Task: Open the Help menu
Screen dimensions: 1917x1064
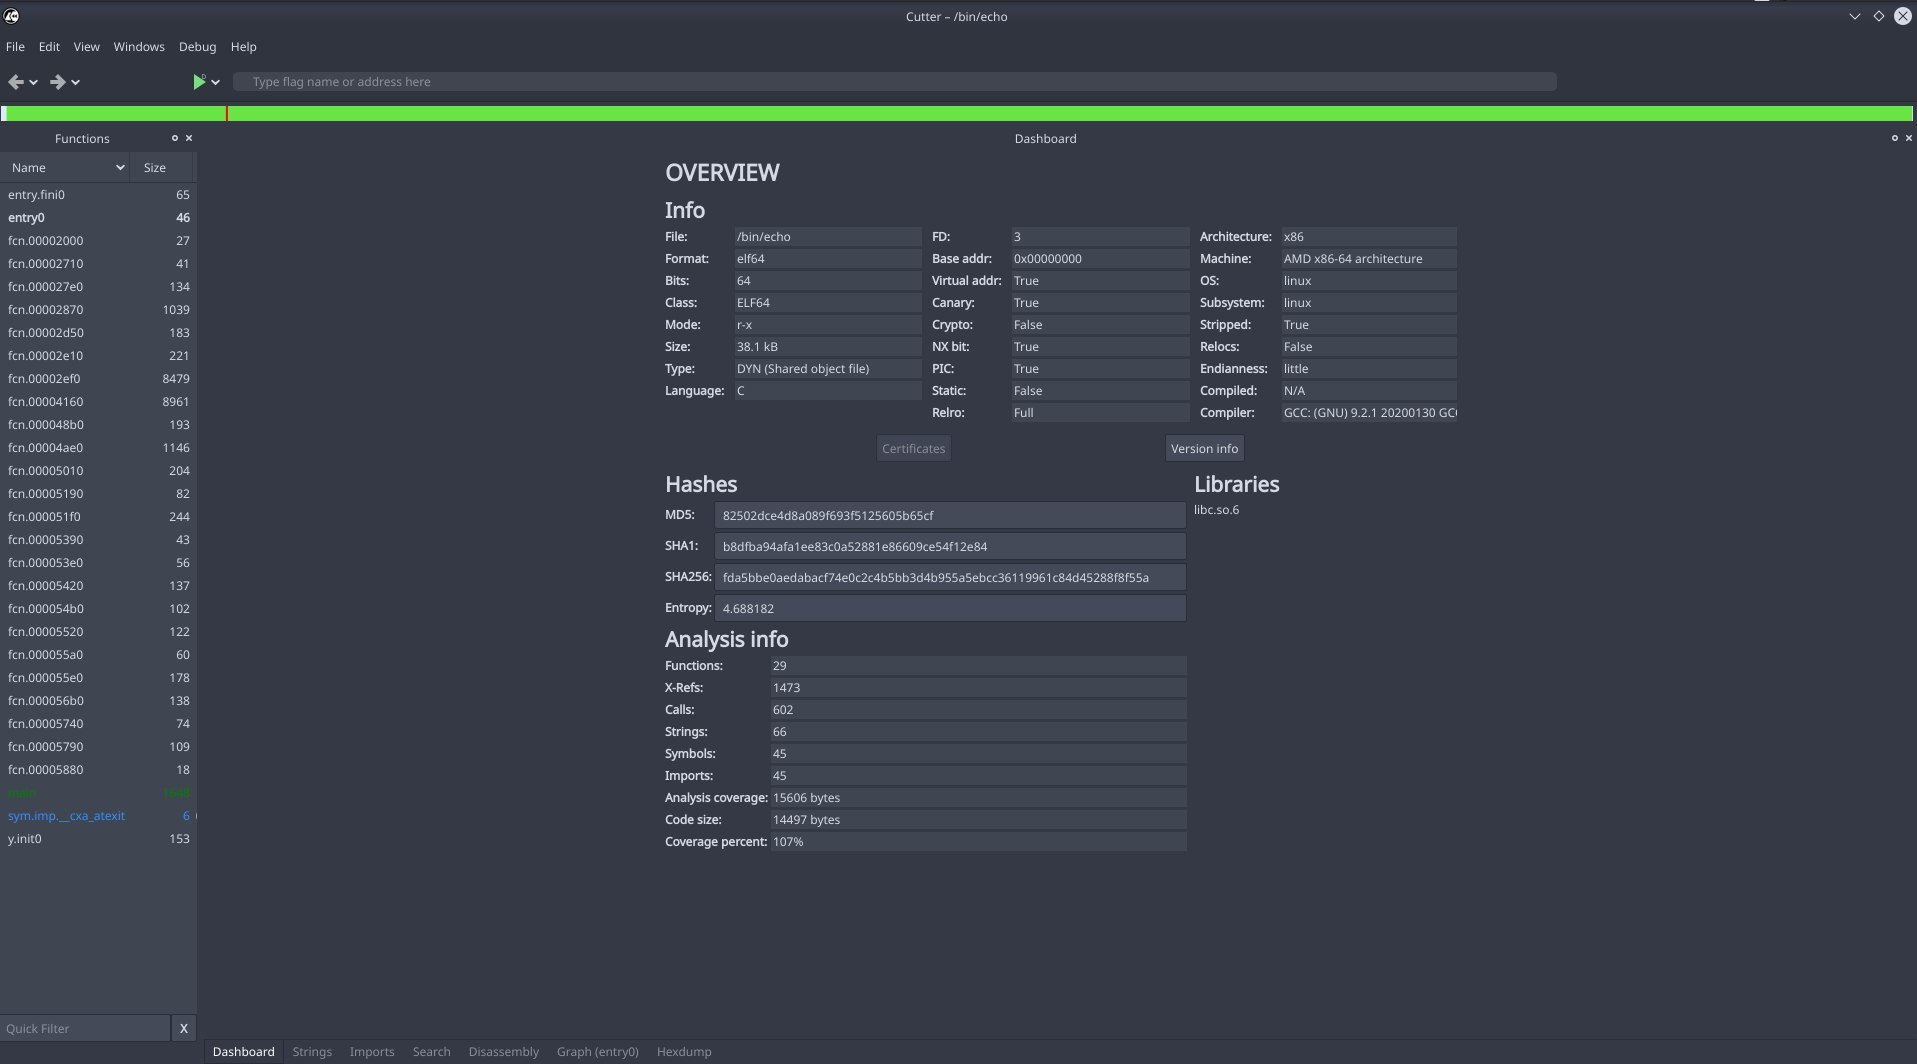Action: click(243, 47)
